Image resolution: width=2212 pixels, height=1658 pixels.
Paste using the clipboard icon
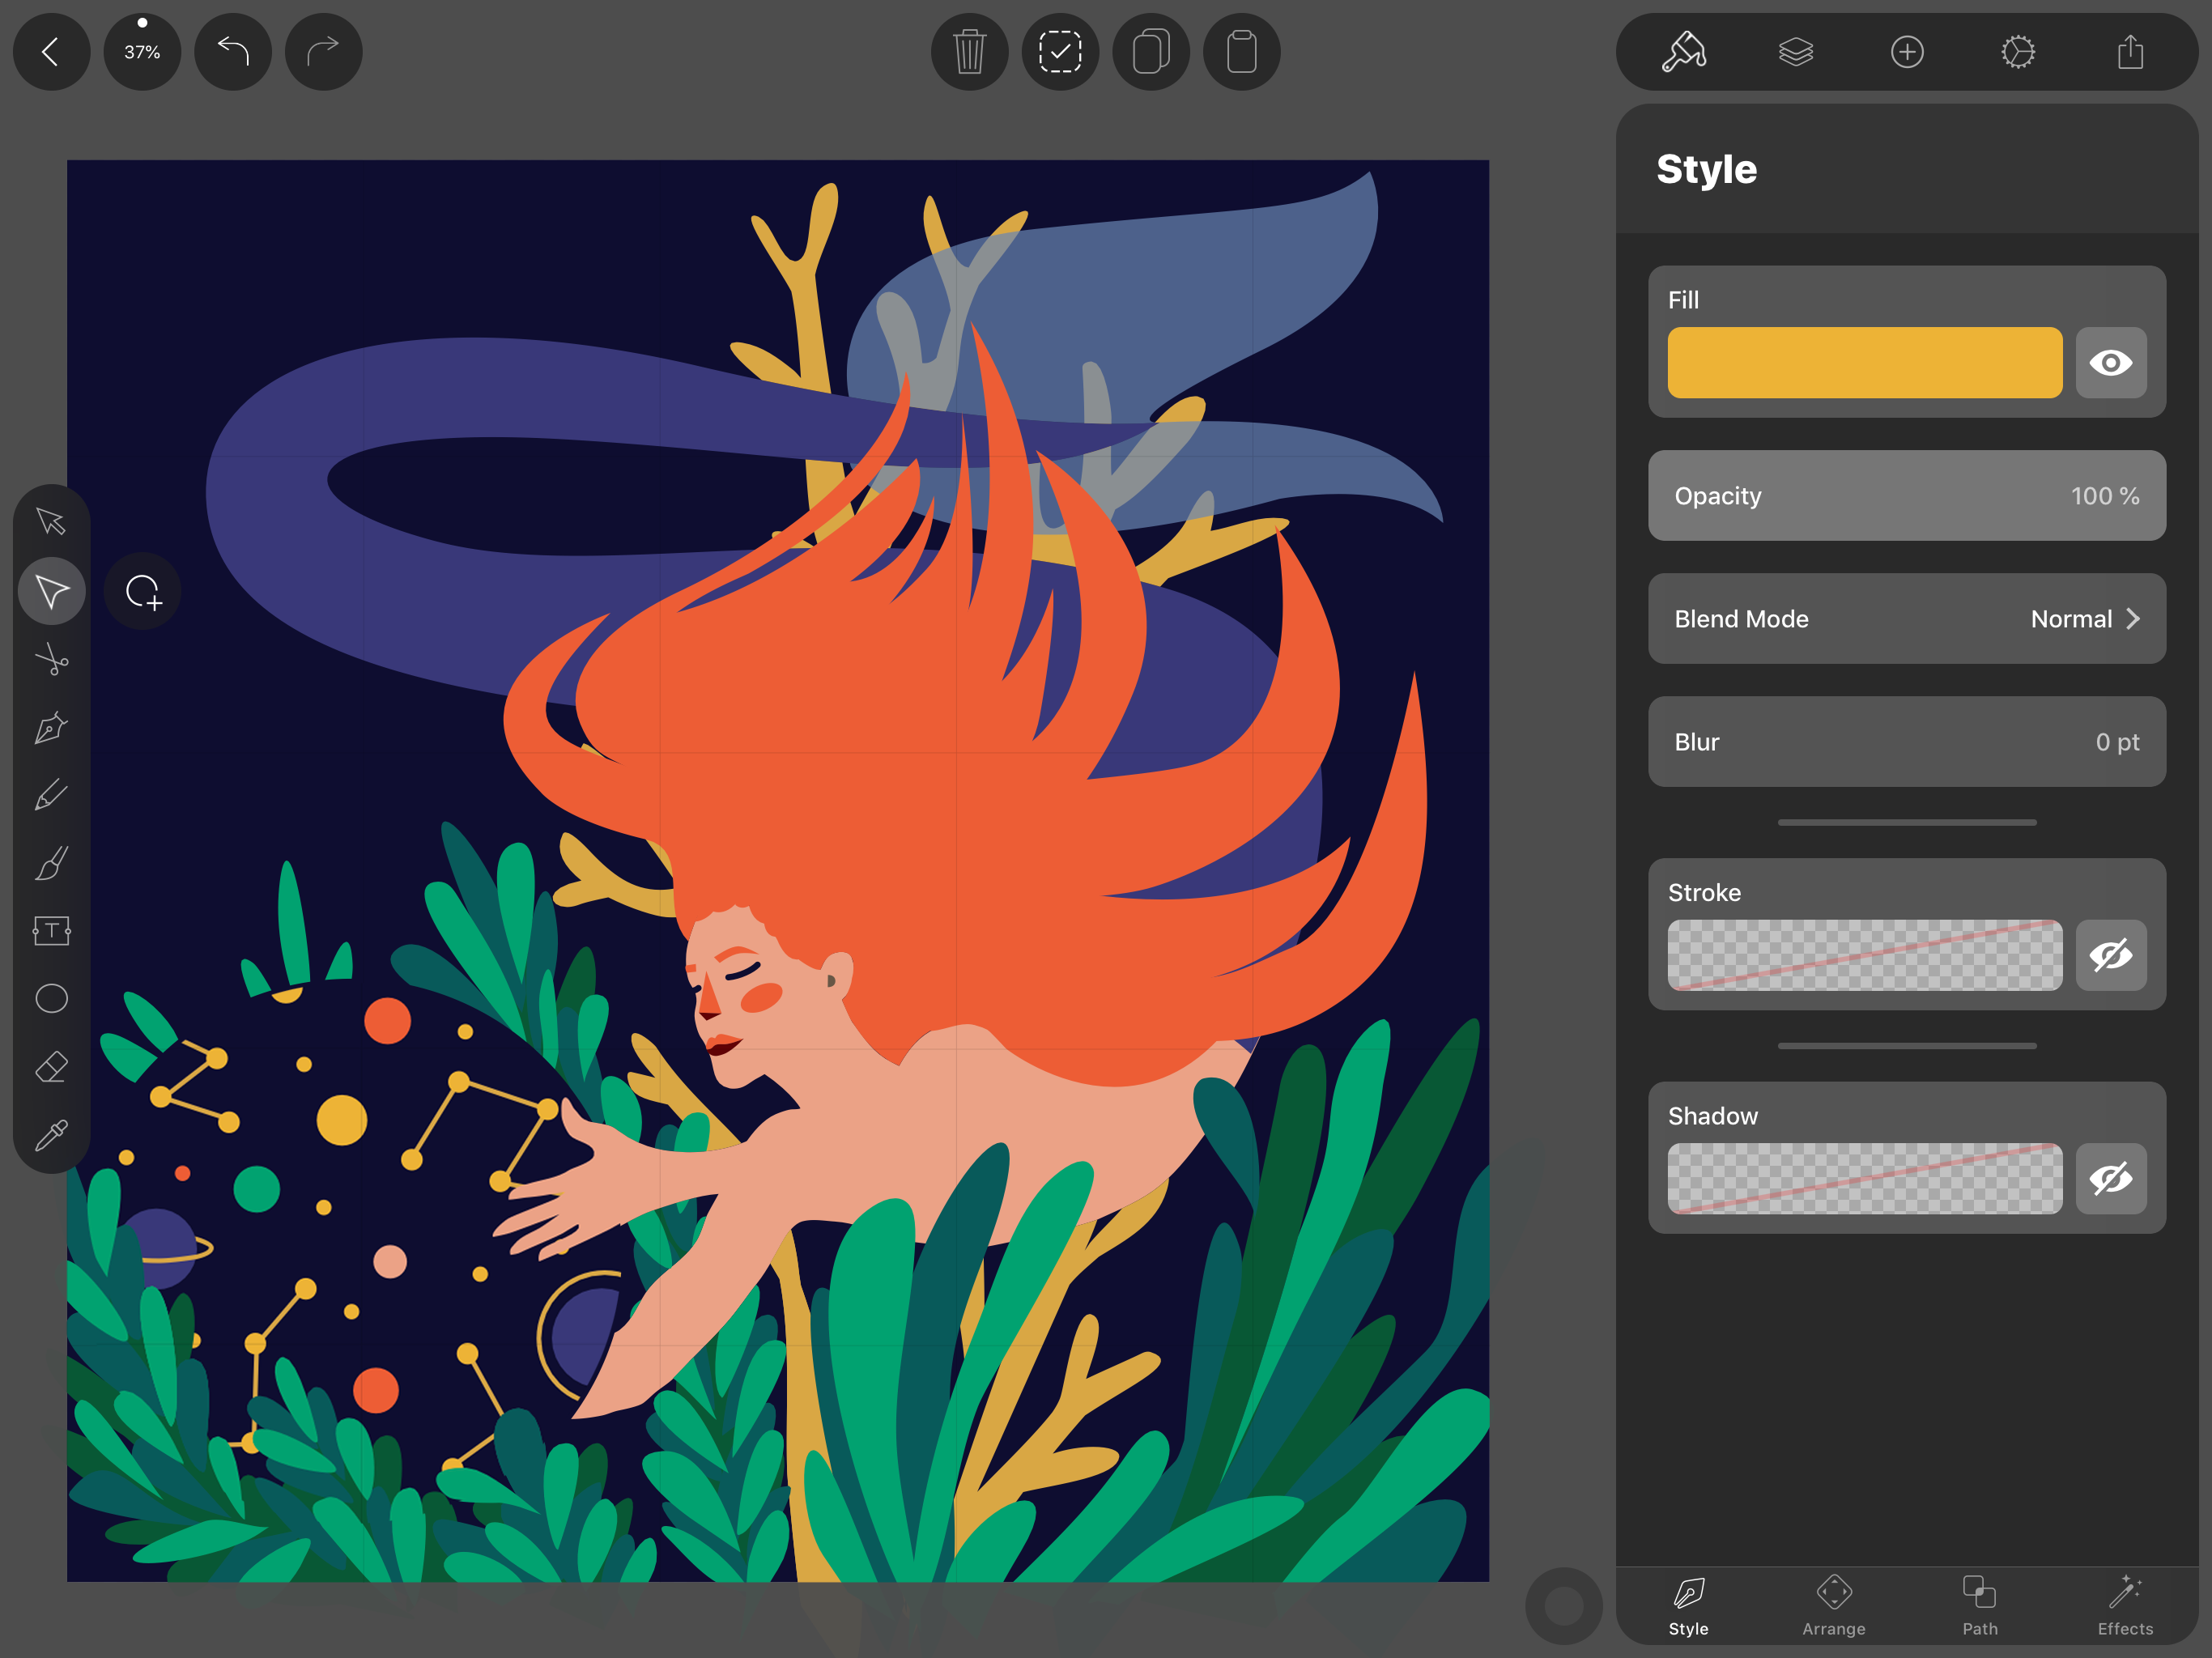click(x=1241, y=51)
